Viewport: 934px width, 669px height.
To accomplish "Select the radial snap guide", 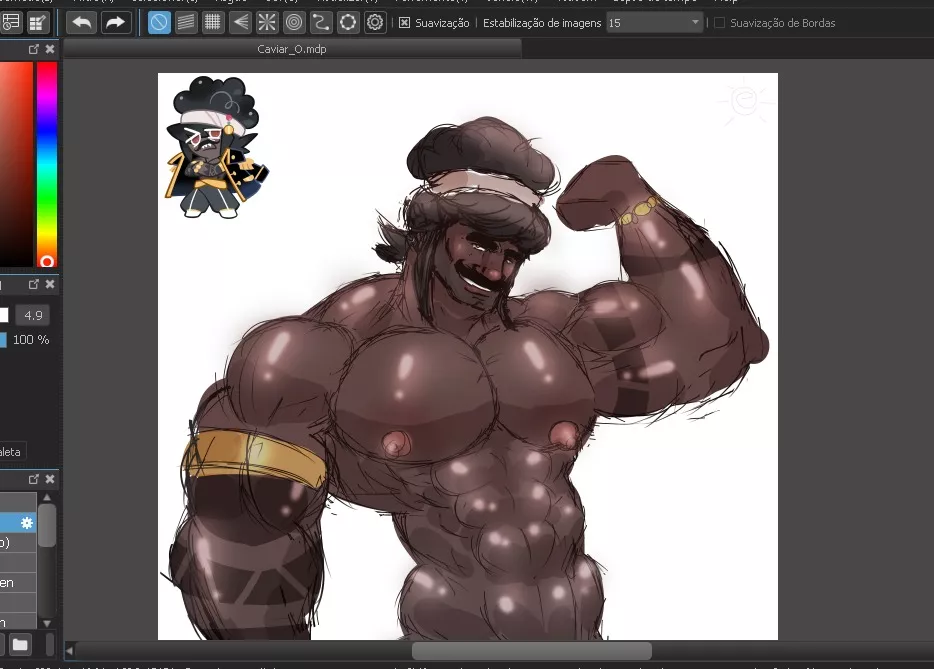I will pos(267,22).
